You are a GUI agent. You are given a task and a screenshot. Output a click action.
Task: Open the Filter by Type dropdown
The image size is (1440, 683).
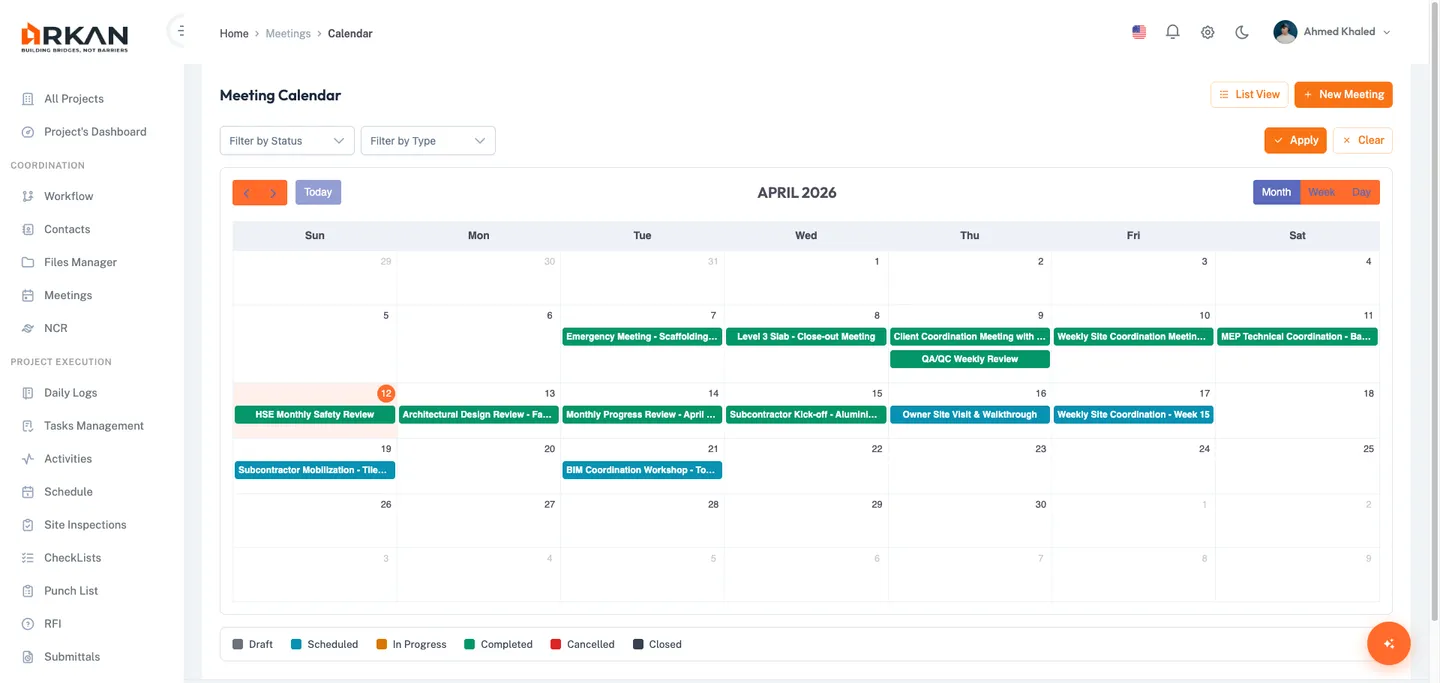click(427, 140)
